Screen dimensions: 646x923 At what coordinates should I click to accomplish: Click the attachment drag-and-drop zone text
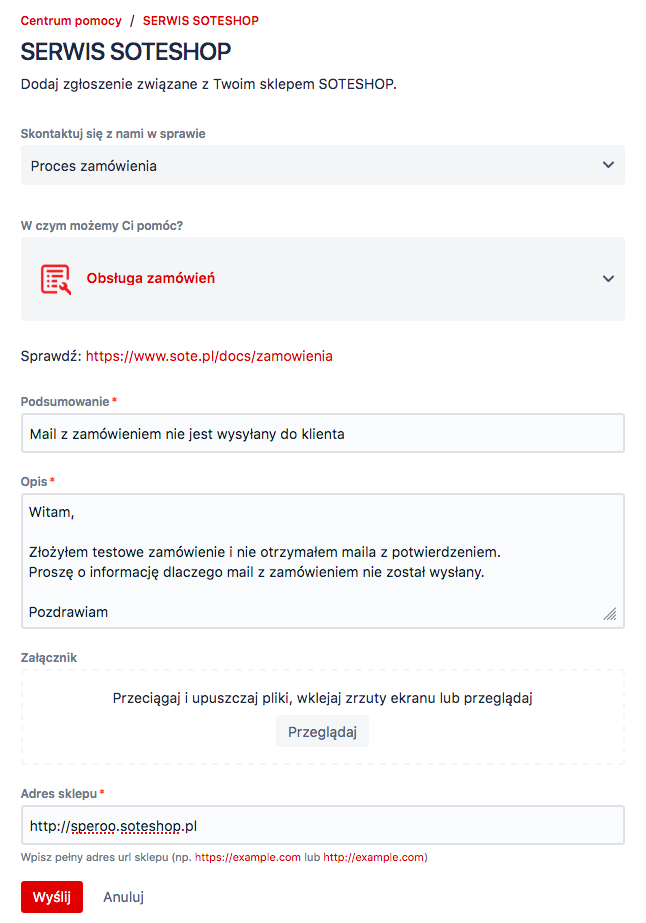coord(323,698)
